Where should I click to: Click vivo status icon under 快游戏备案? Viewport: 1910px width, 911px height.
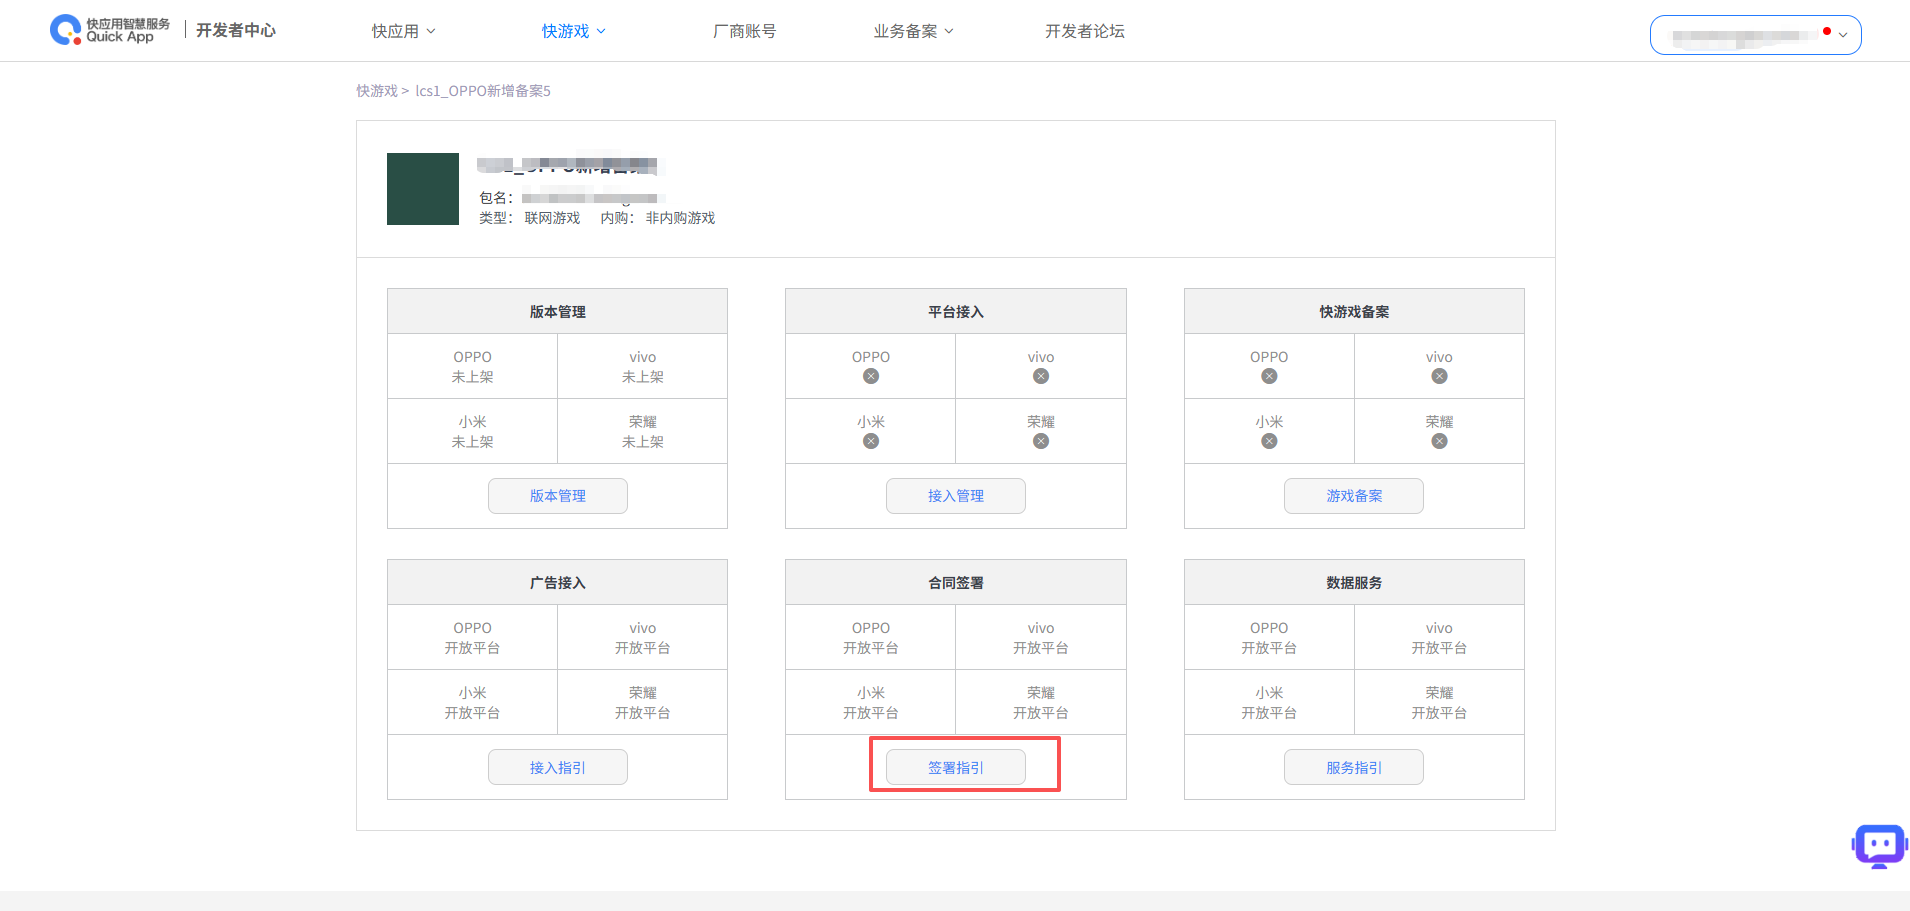coord(1439,376)
